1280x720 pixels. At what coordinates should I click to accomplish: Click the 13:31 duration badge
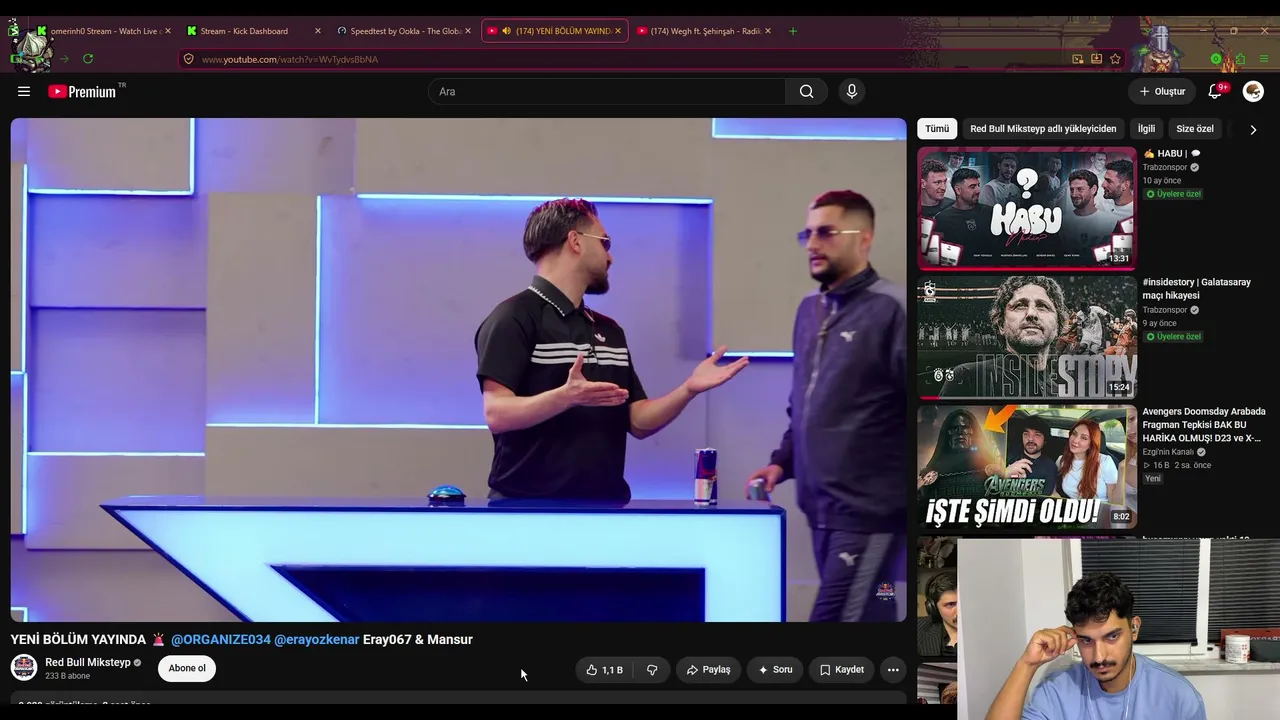[1118, 258]
